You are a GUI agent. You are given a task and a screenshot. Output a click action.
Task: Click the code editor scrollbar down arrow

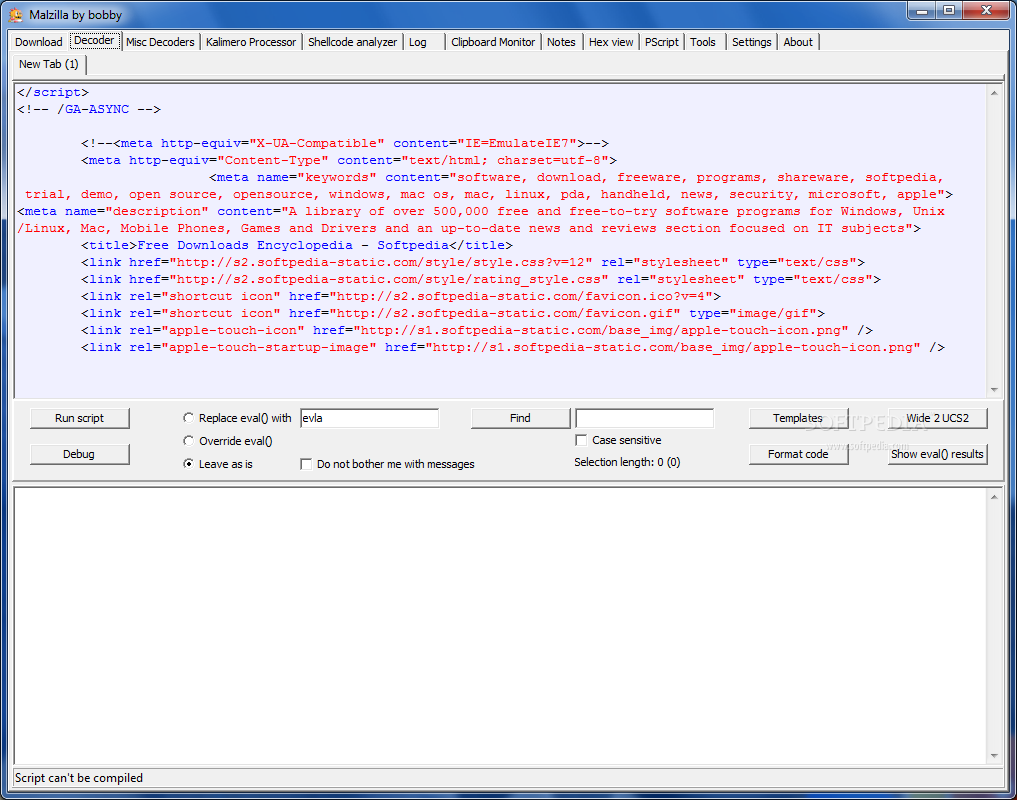[994, 390]
